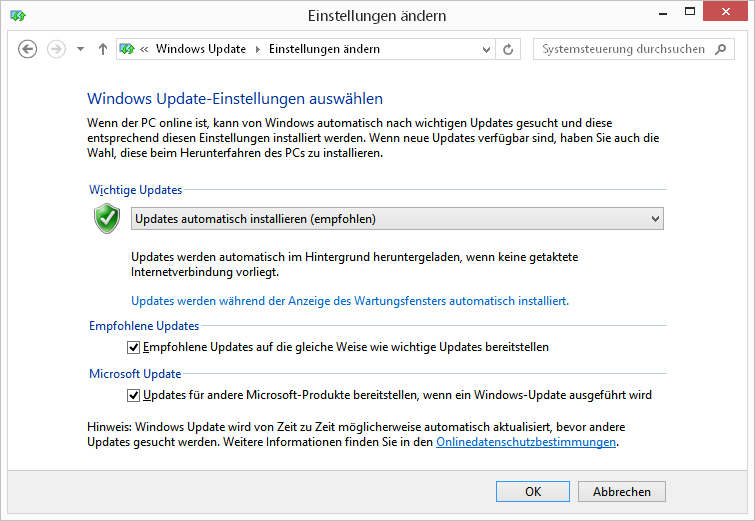The image size is (755, 521).
Task: Click the search magnifier icon
Action: click(x=722, y=49)
